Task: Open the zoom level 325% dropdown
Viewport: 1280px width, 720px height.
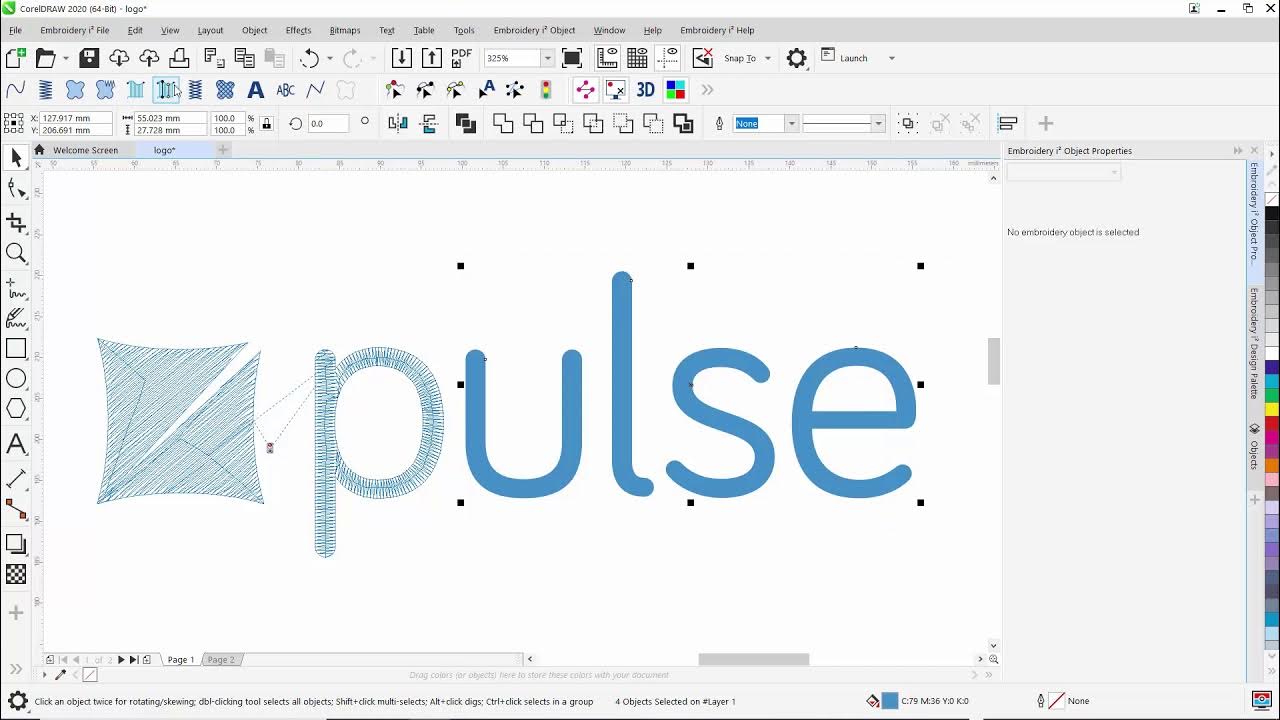Action: point(547,58)
